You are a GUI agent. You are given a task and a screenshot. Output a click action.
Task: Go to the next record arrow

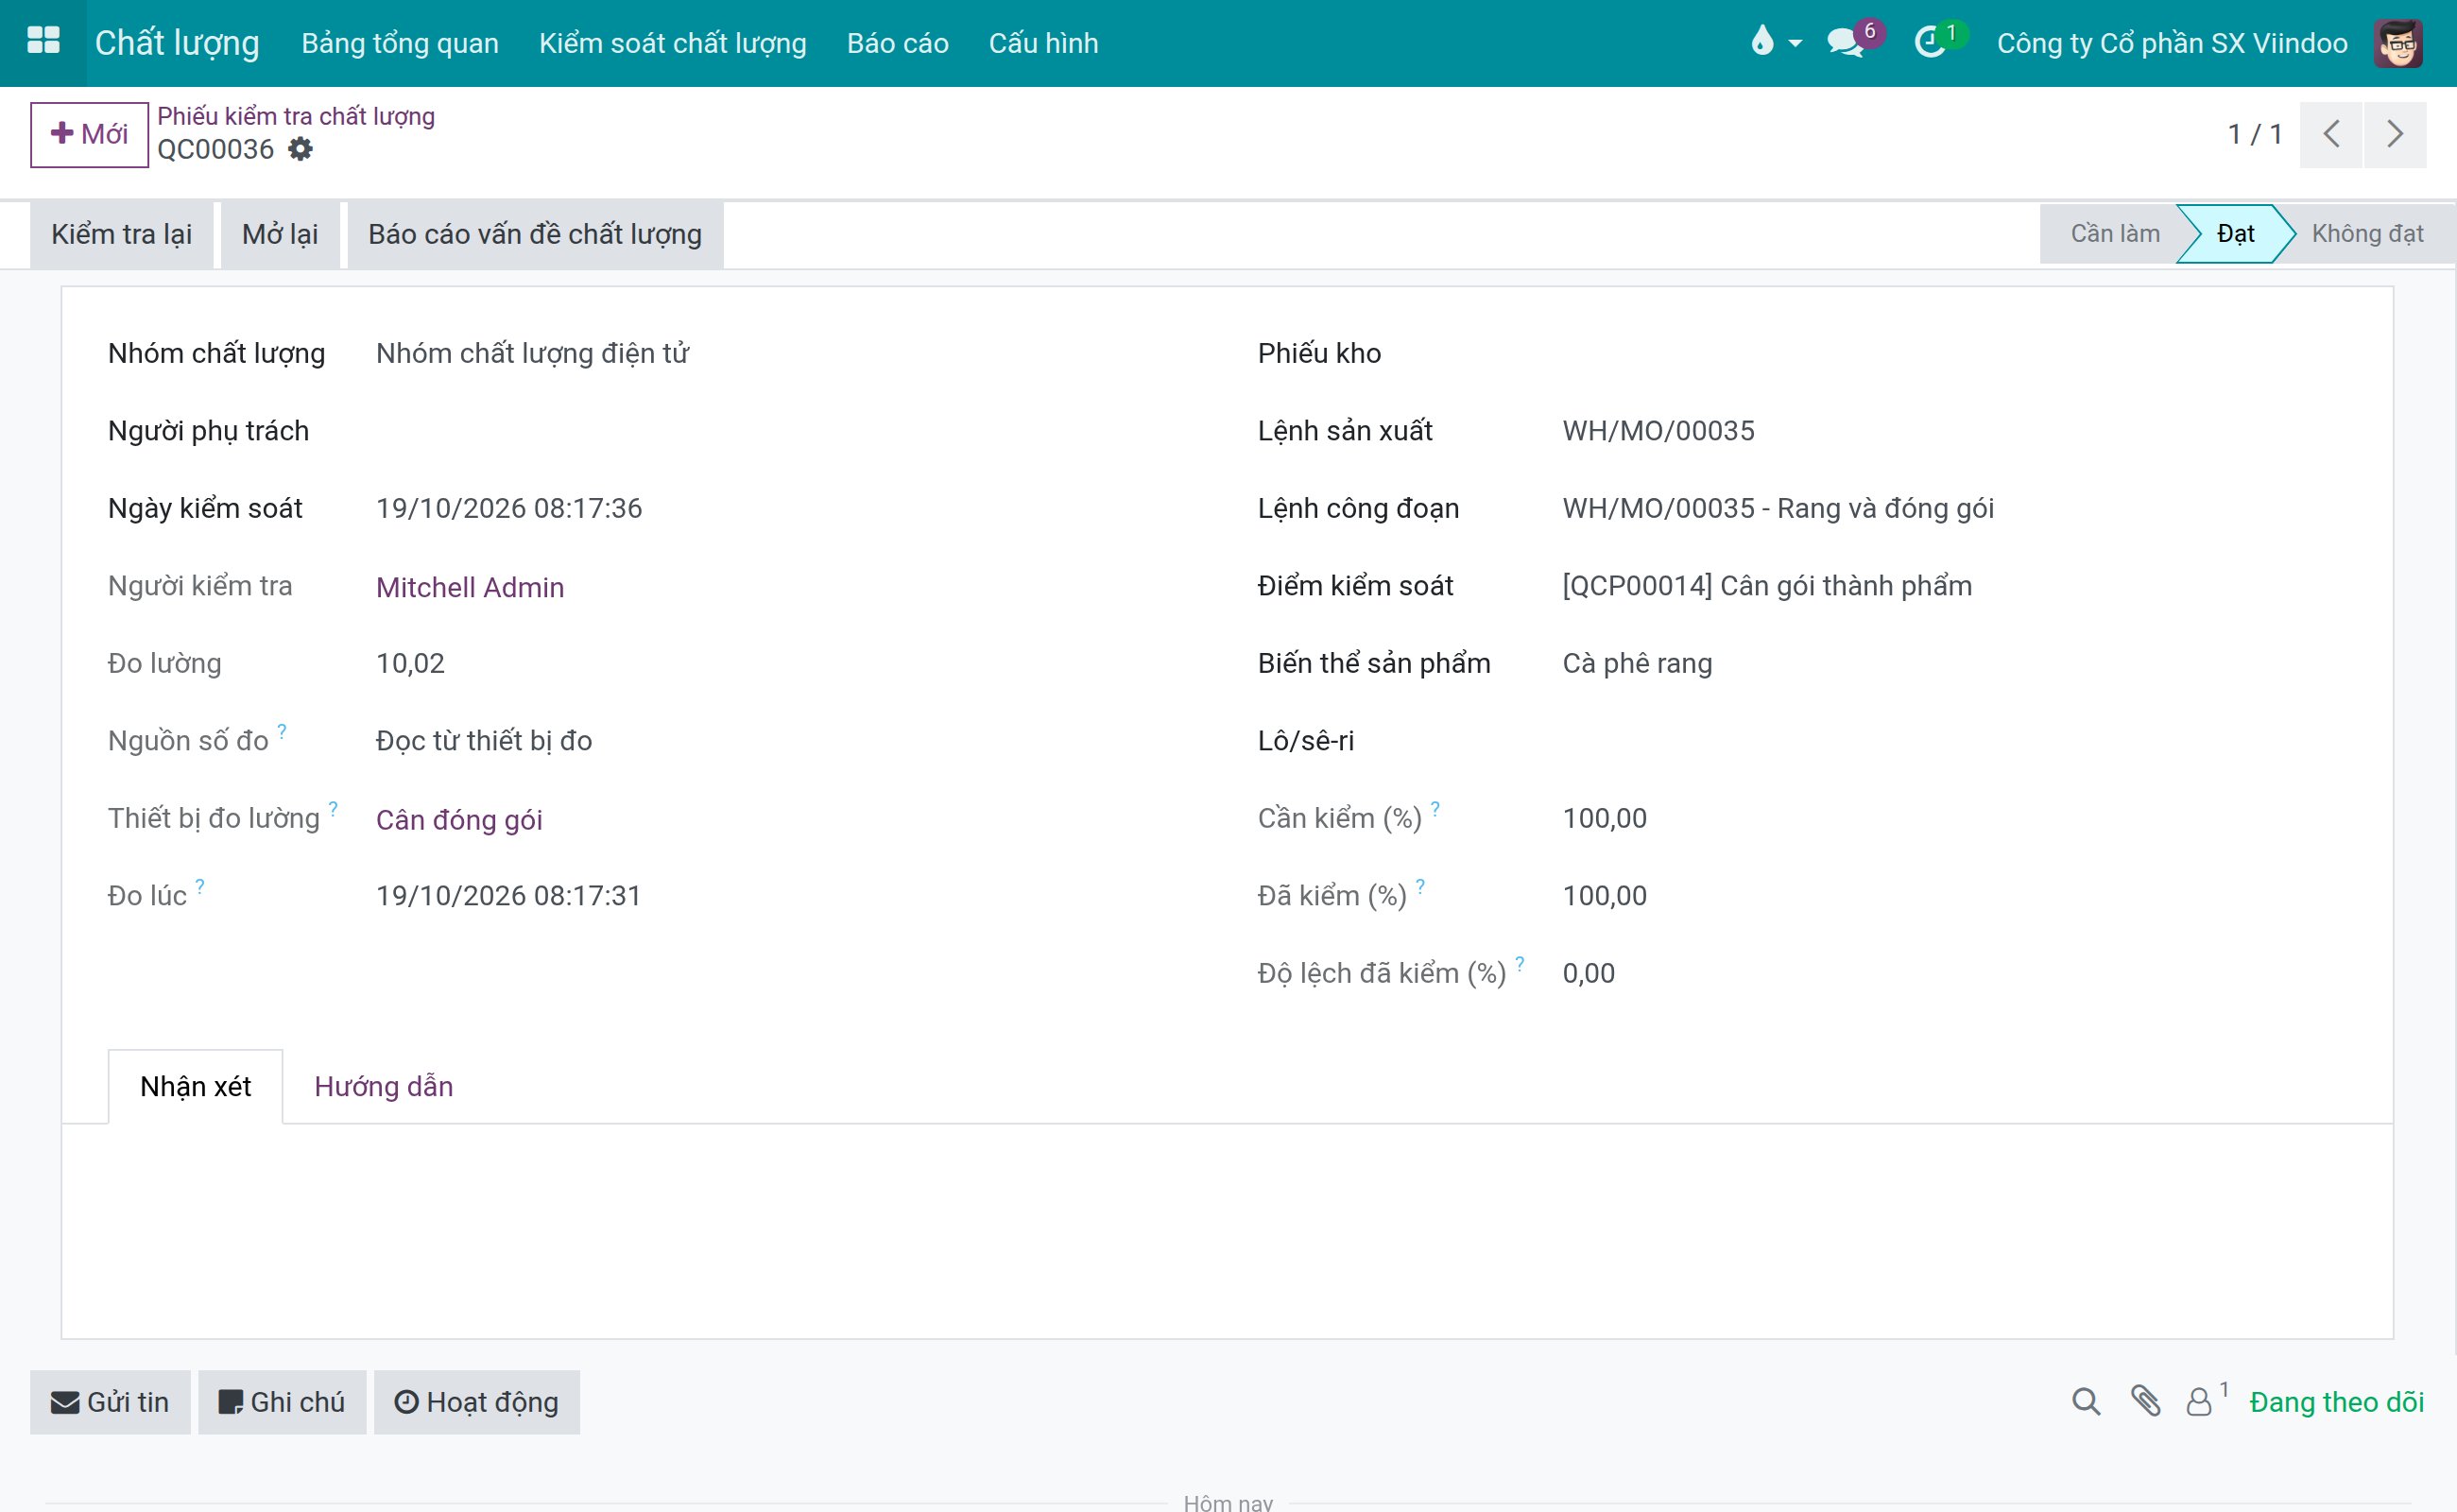2395,134
